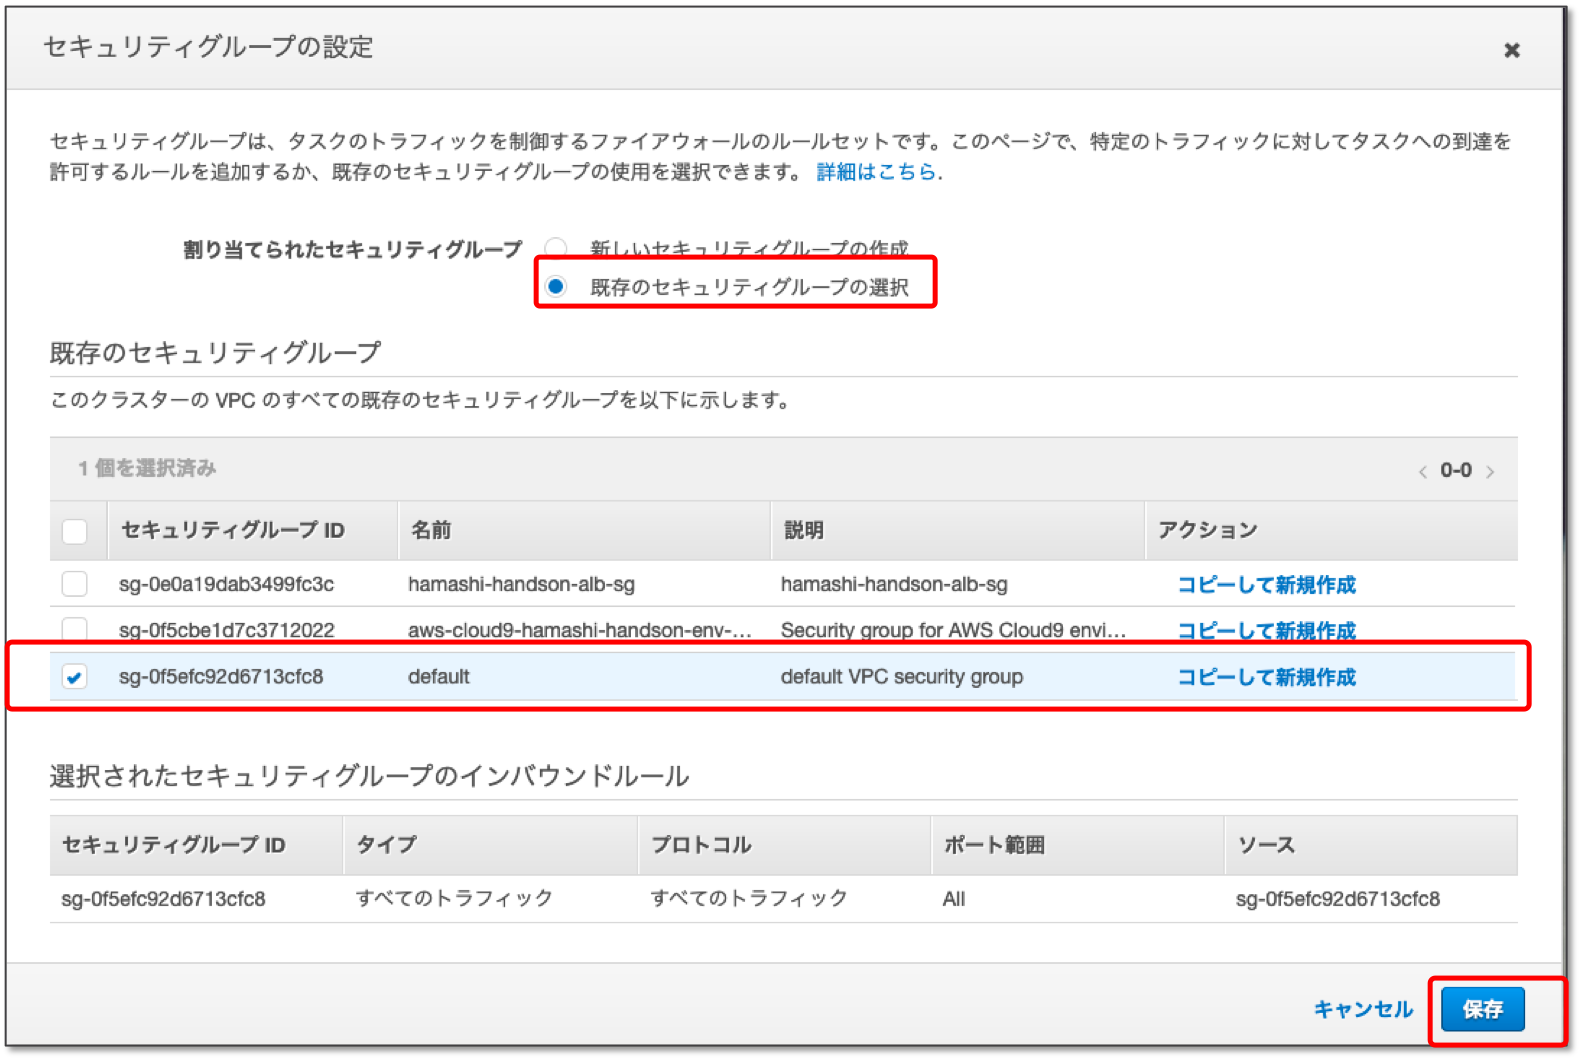Click the 1 個を選択済み status text
Screen dimensions: 1579x1058
(147, 468)
